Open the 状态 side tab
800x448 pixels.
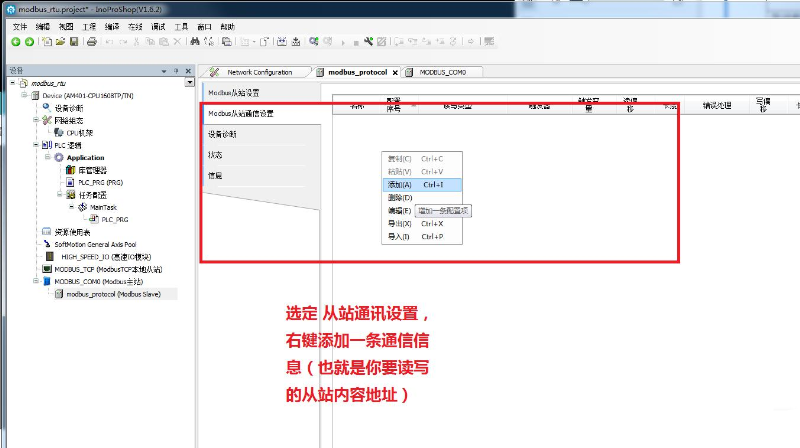pyautogui.click(x=262, y=155)
